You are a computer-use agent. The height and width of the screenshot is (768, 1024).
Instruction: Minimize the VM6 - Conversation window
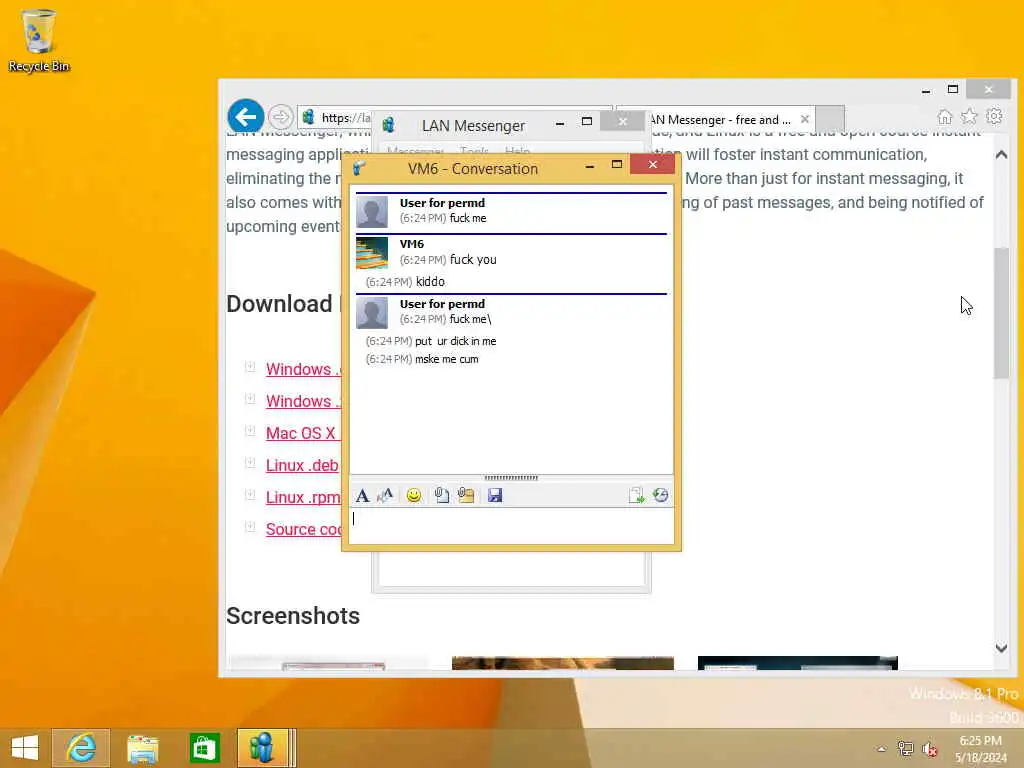click(x=590, y=166)
